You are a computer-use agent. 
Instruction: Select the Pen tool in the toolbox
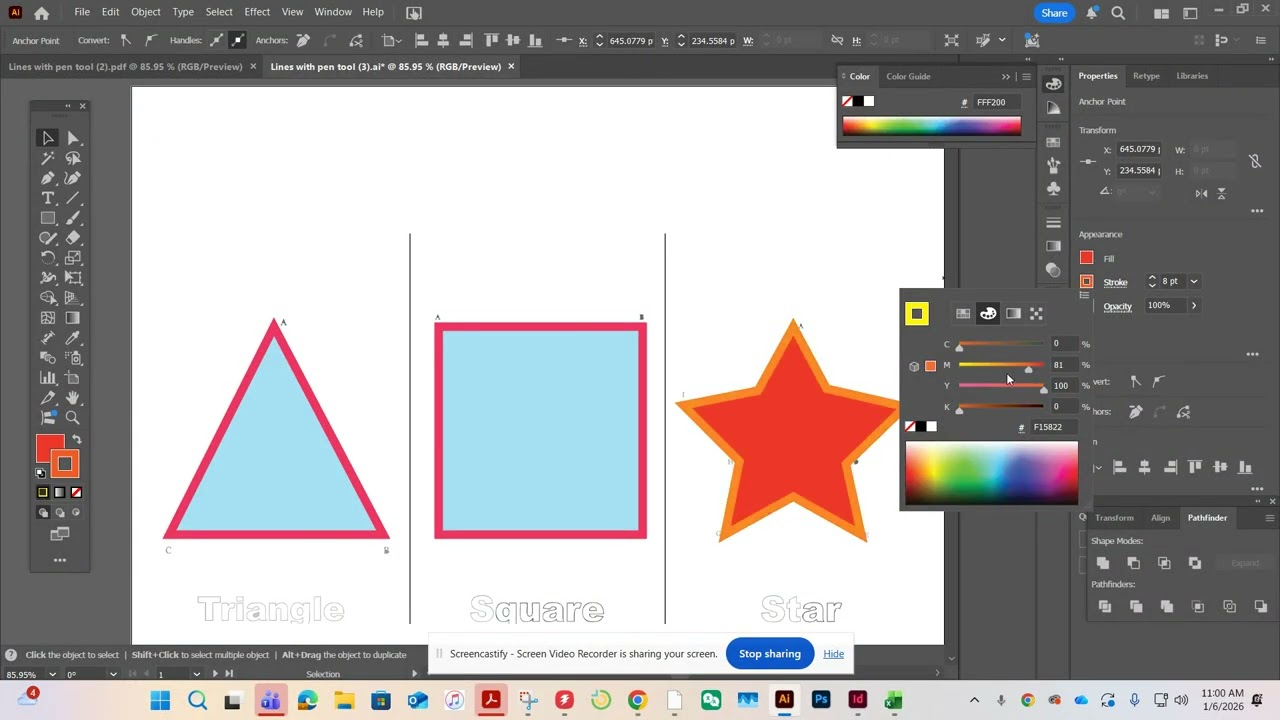48,178
